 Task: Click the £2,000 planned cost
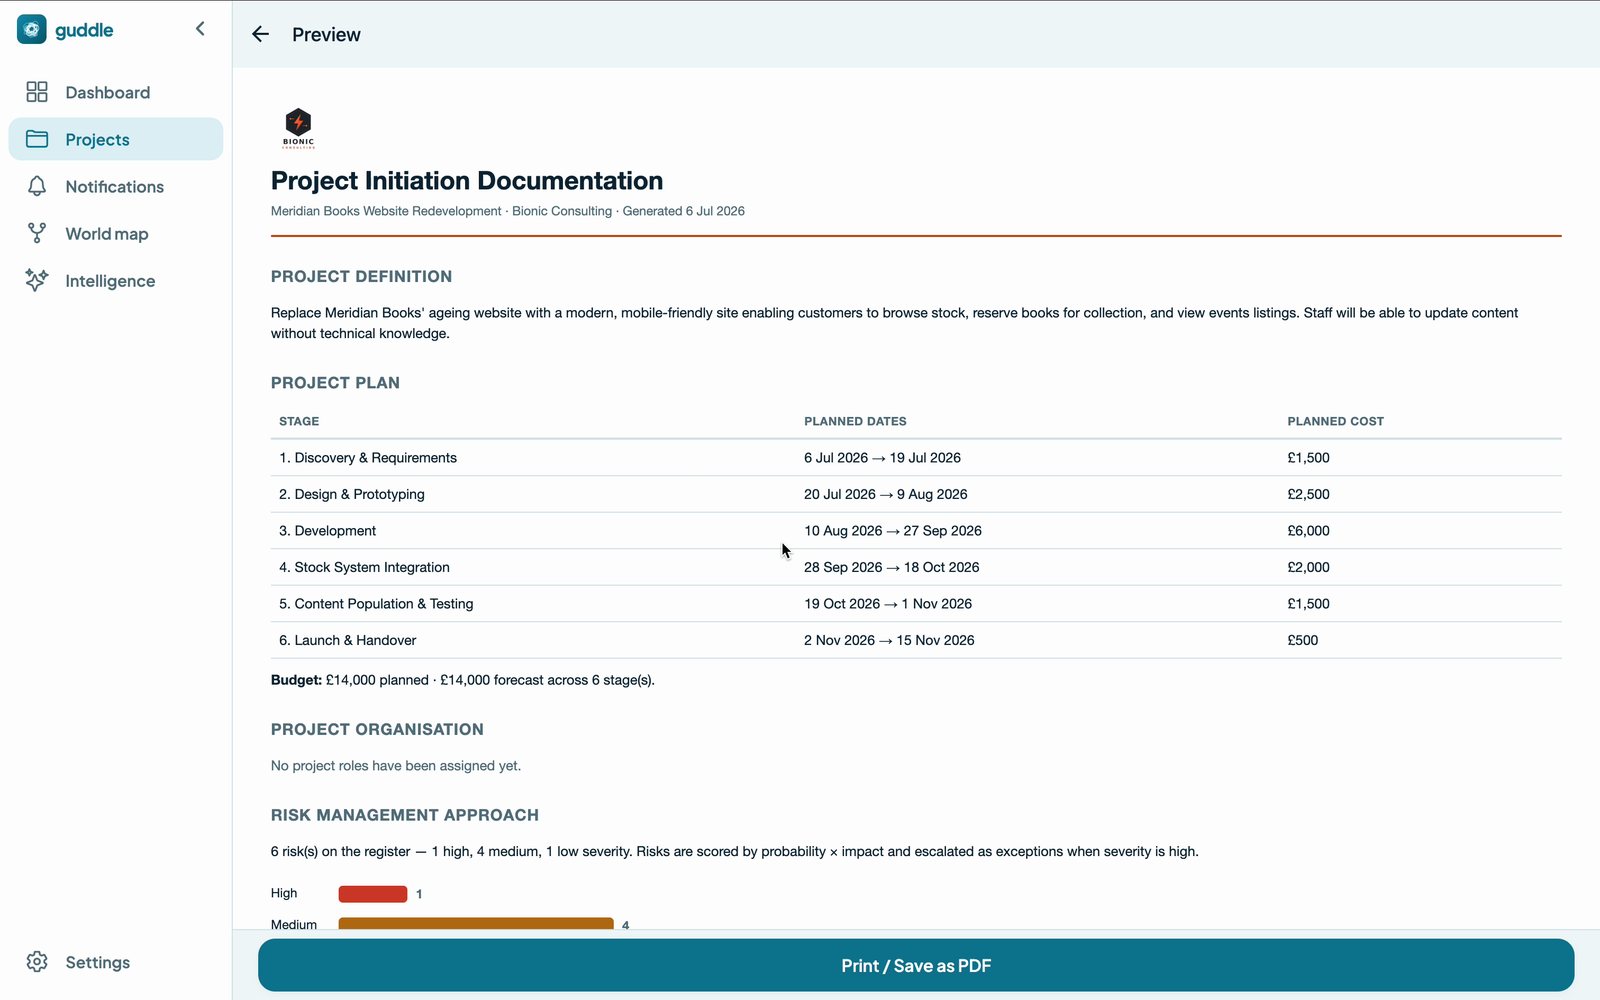pyautogui.click(x=1308, y=567)
